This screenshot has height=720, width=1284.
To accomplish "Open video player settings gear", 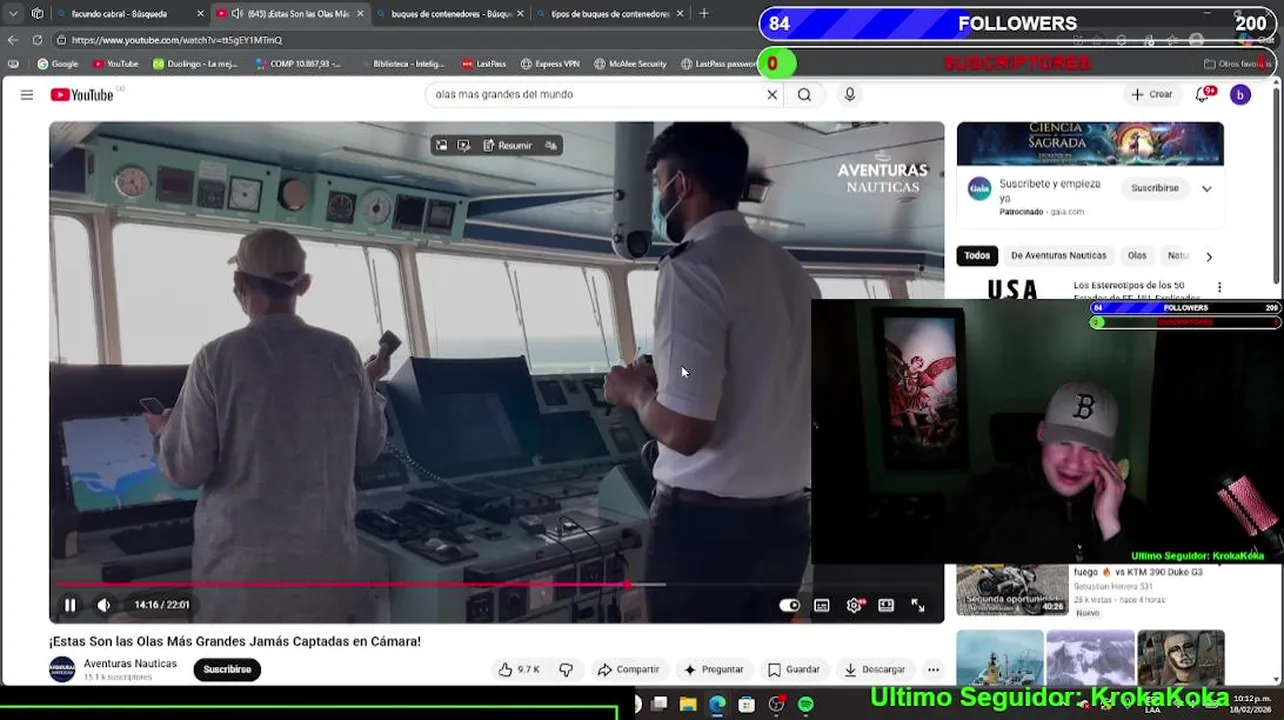I will tap(854, 605).
